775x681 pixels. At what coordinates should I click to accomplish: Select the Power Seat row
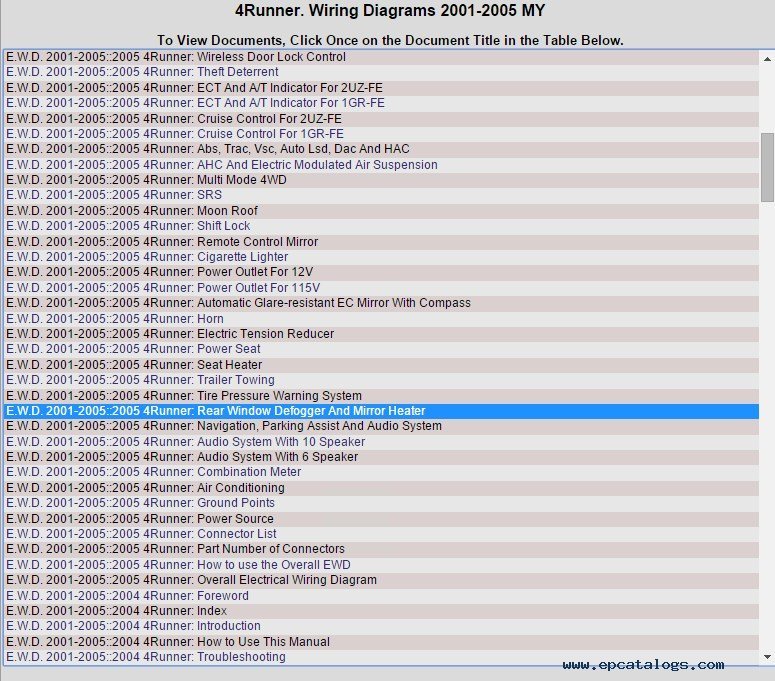(381, 349)
